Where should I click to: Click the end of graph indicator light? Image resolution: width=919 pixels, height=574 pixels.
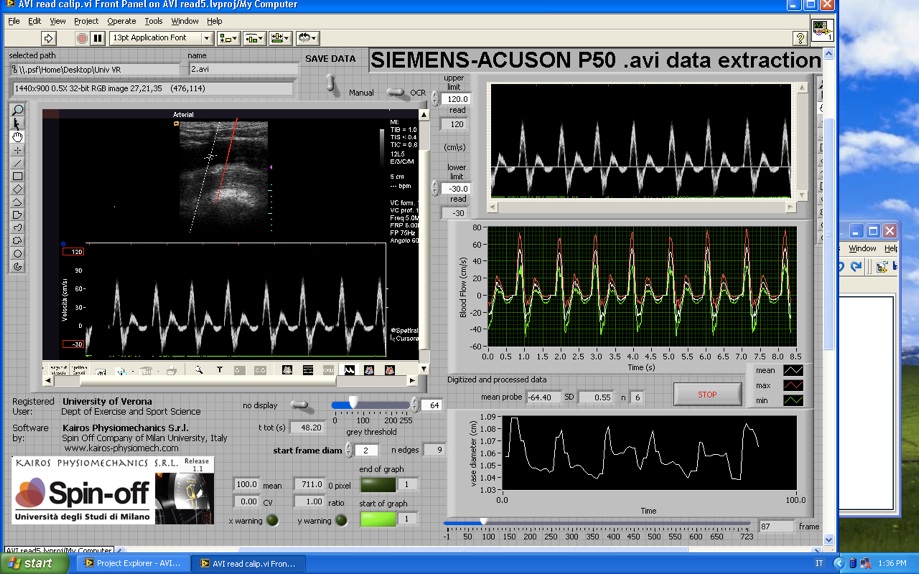378,484
